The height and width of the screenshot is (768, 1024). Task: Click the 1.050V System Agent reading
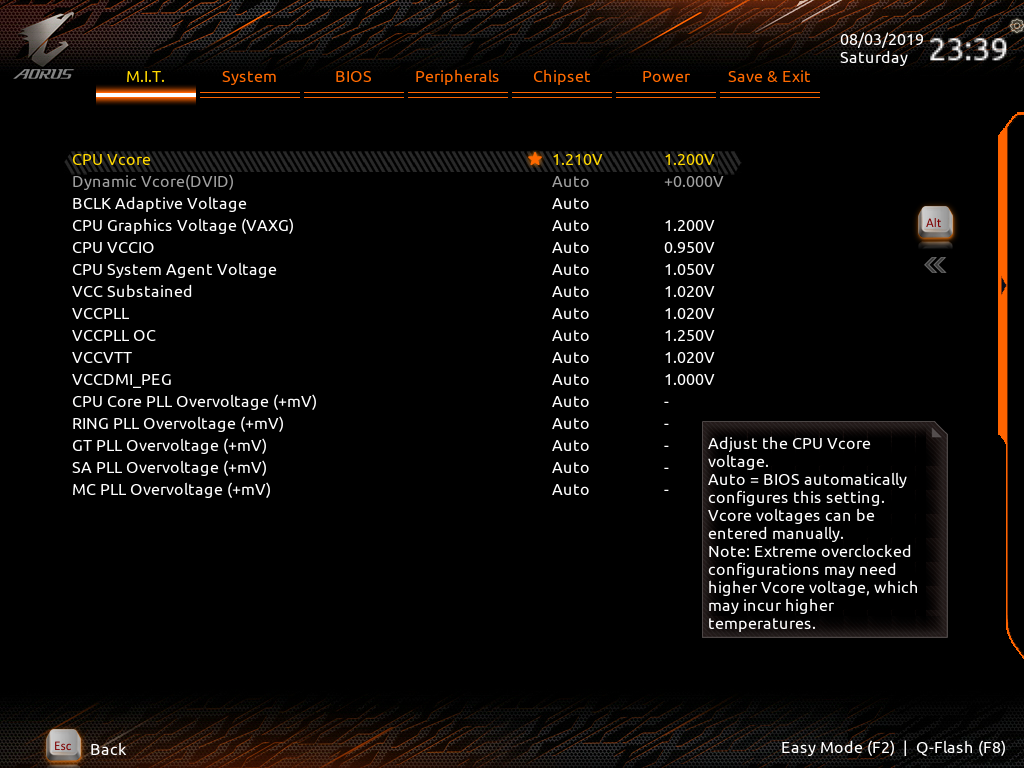(689, 270)
